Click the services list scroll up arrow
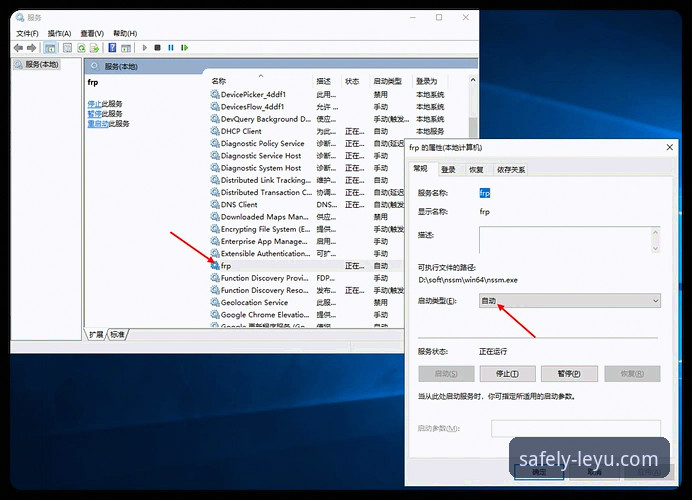 tap(473, 80)
